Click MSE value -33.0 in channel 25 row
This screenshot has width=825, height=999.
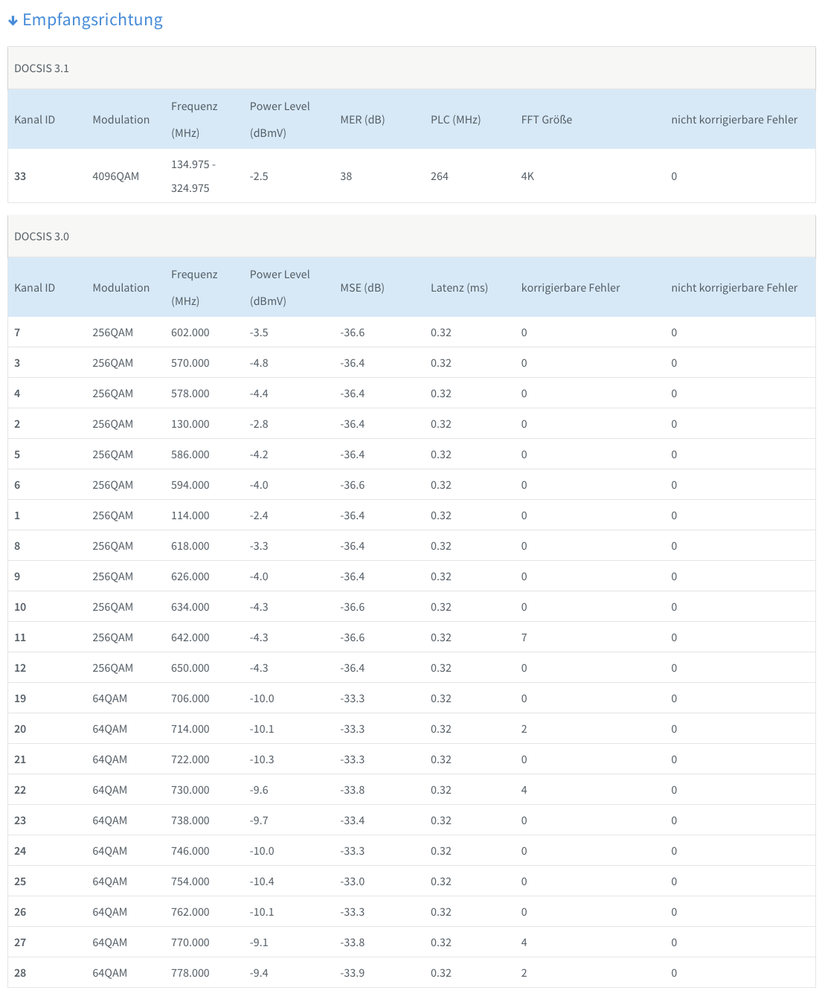coord(352,882)
